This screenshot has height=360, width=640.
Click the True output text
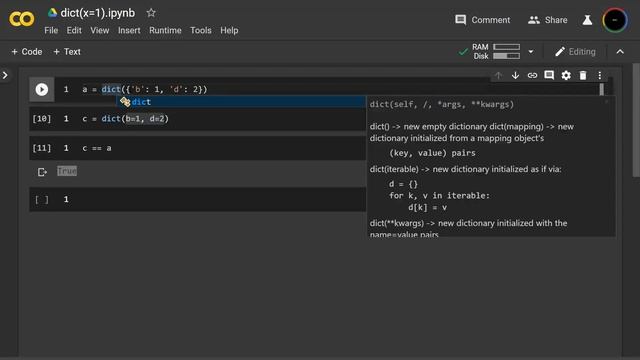tap(67, 171)
